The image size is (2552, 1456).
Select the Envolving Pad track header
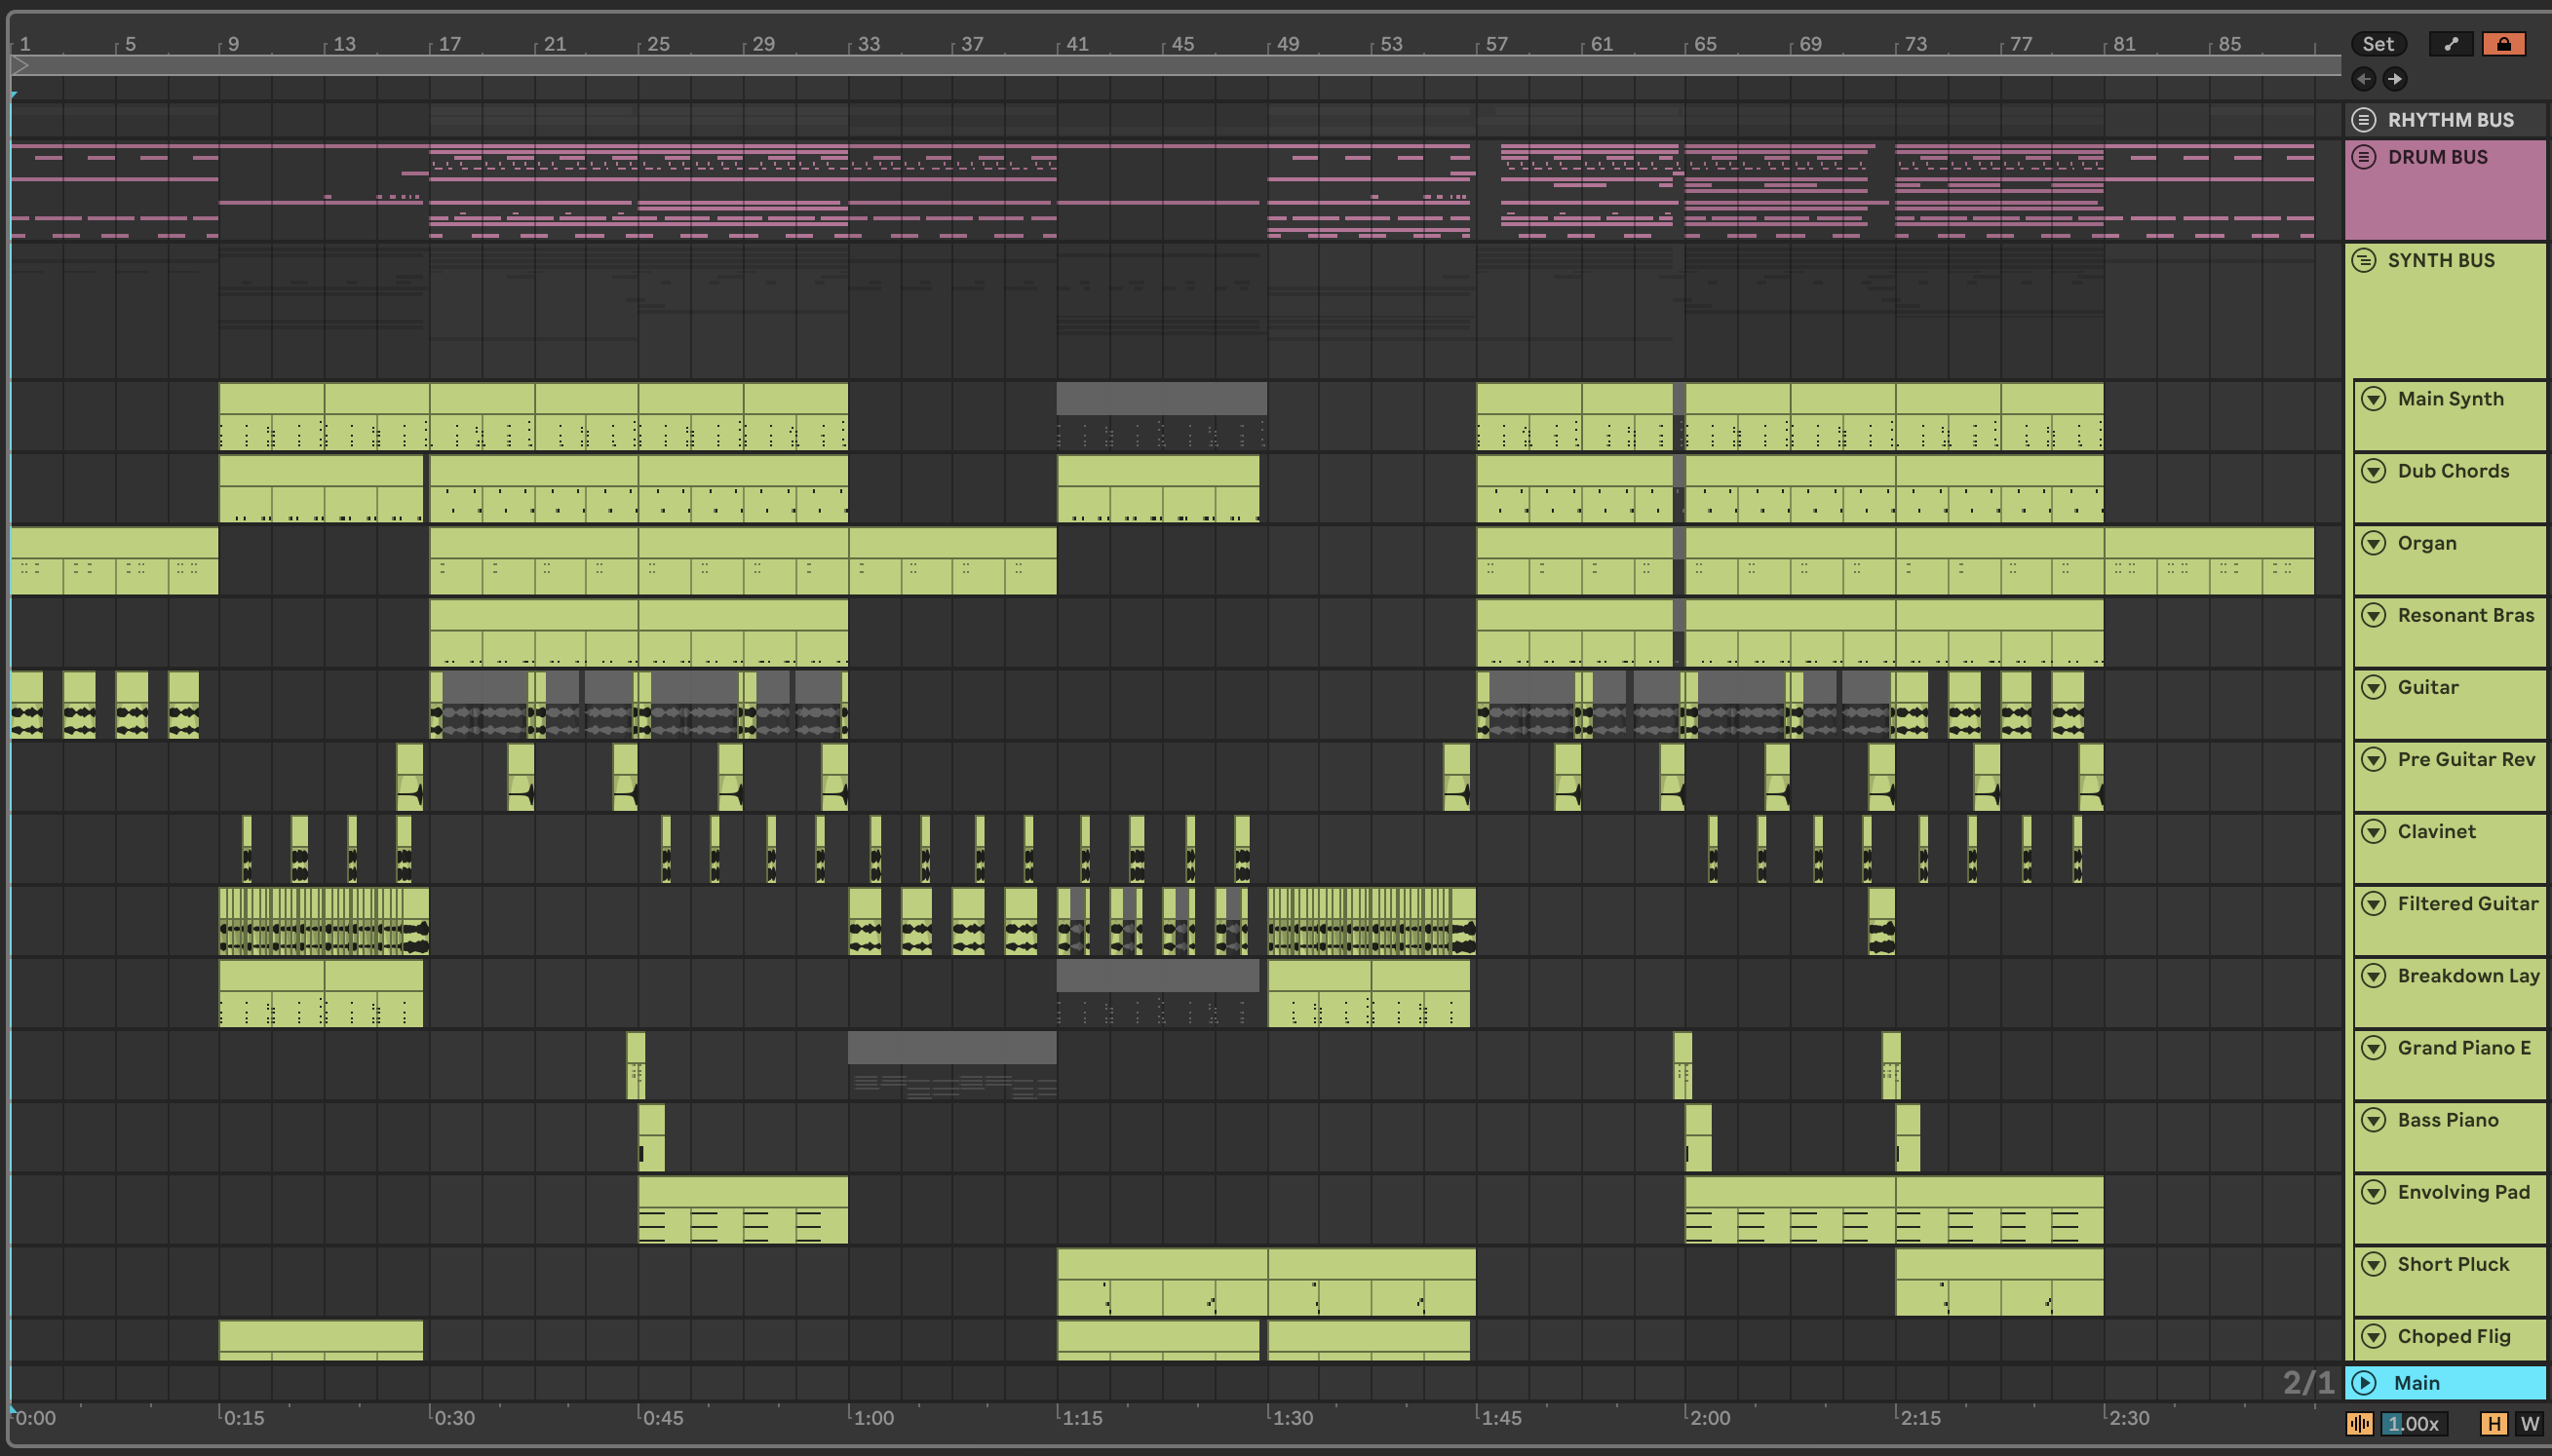2463,1192
